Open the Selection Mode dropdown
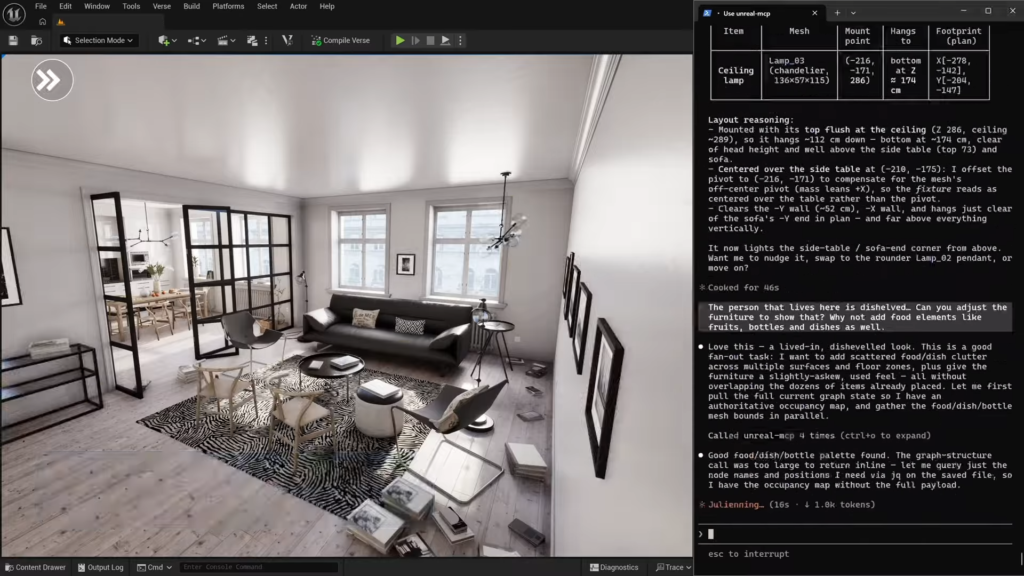 click(x=98, y=40)
